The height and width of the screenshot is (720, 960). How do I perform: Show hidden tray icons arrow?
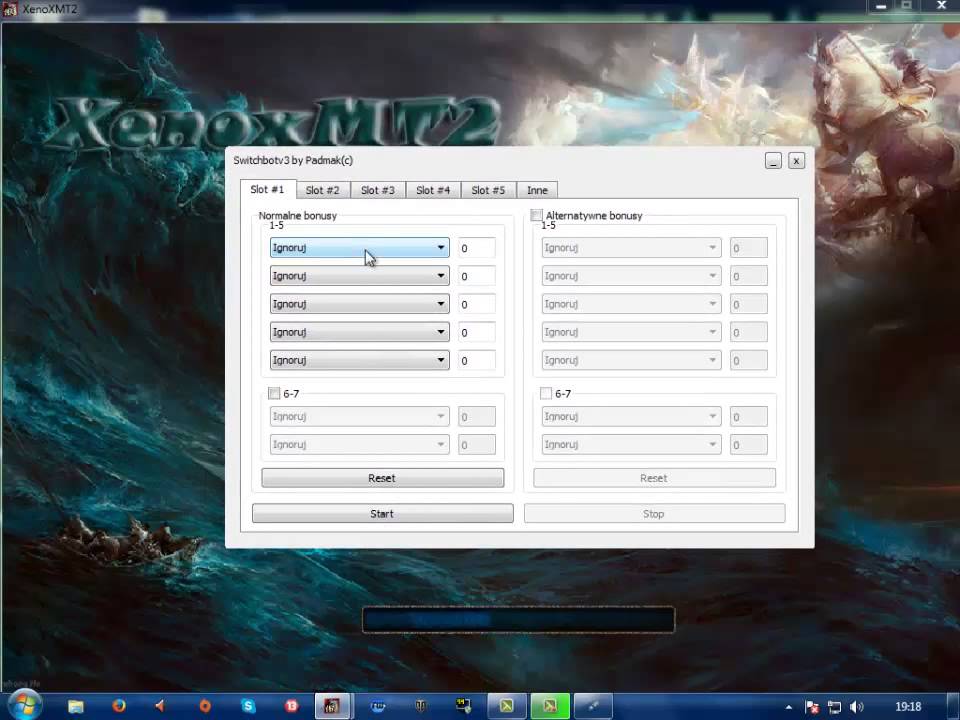point(789,707)
